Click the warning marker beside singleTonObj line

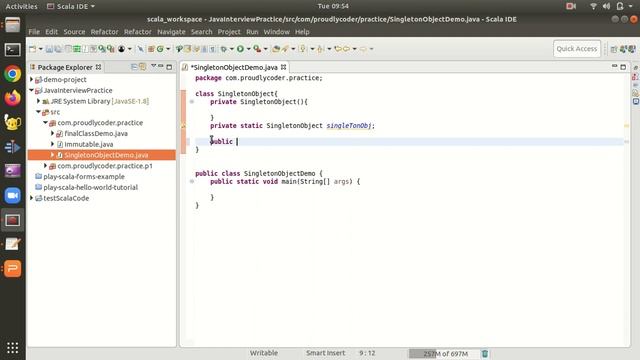coord(183,126)
